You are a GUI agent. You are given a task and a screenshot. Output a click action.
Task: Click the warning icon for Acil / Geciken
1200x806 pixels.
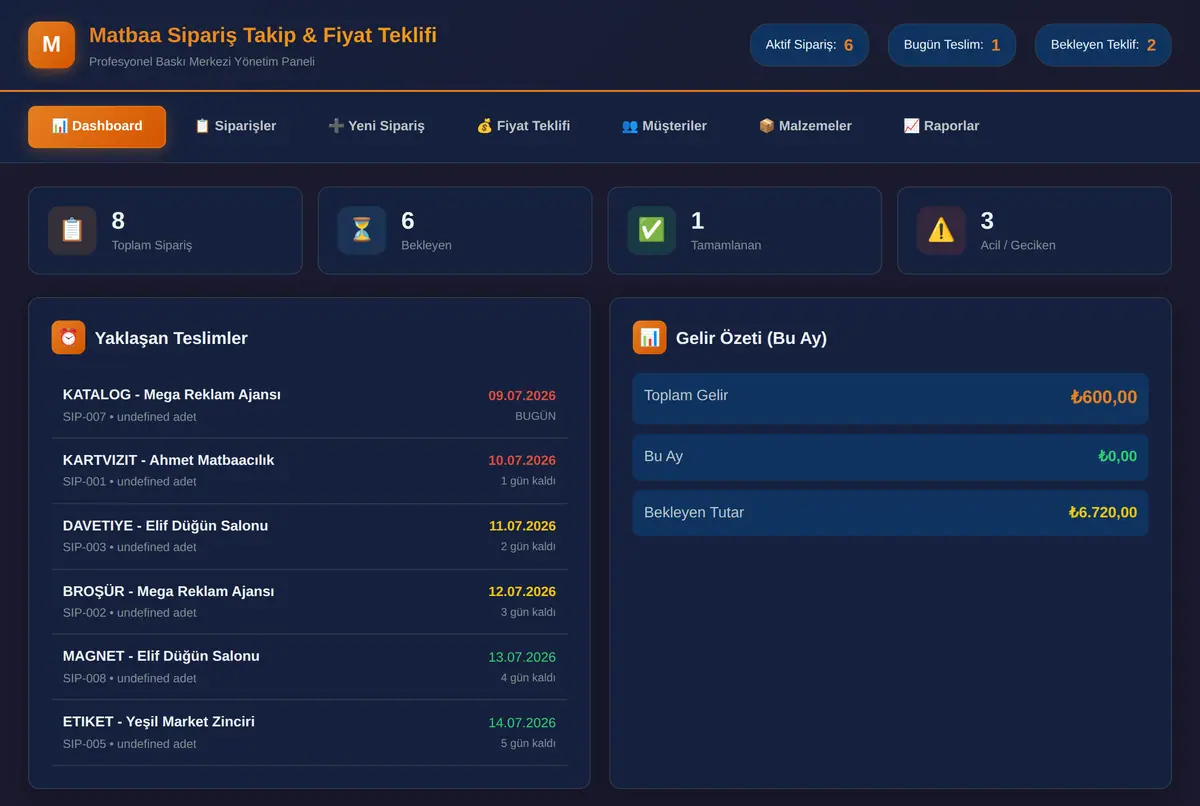pos(941,230)
